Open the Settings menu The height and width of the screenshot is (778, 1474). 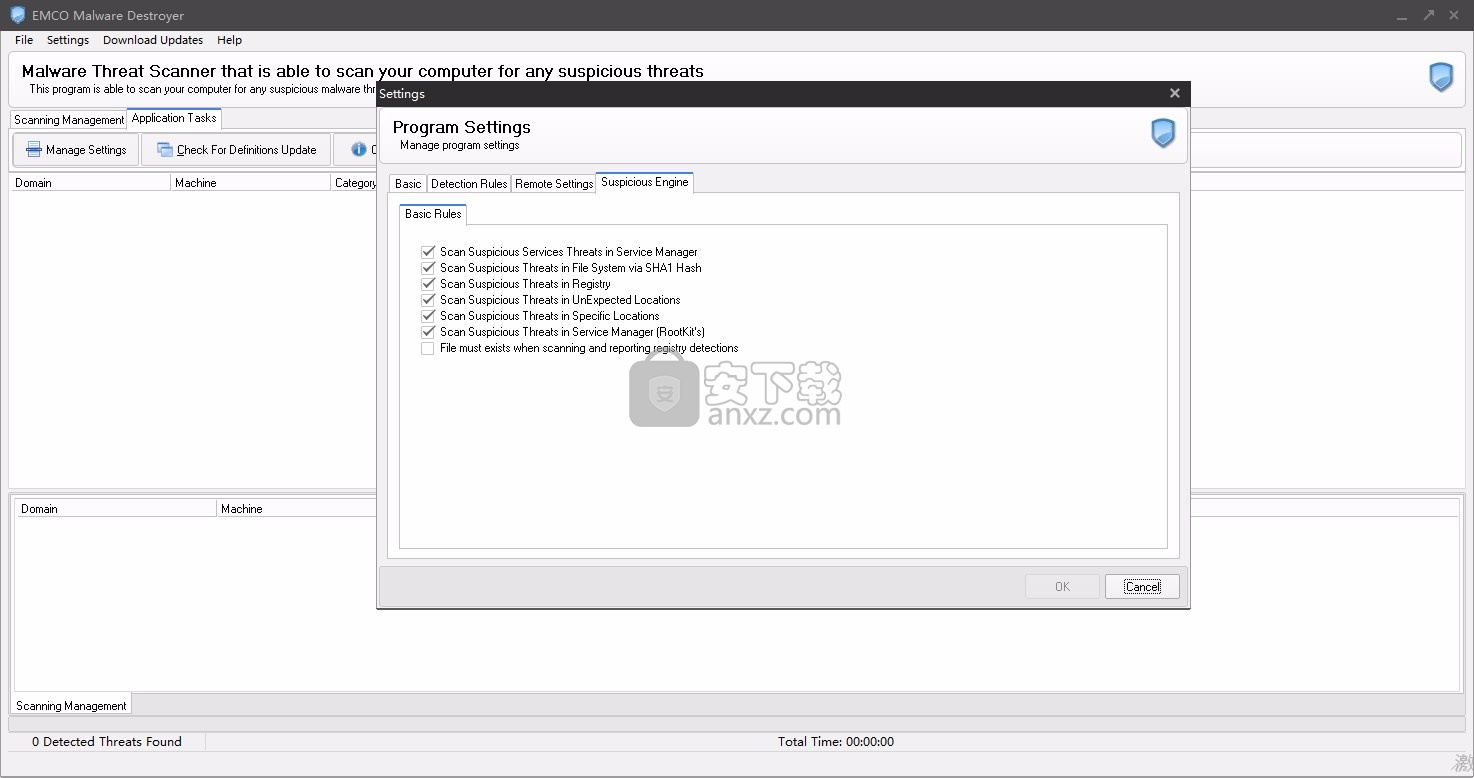(x=68, y=40)
